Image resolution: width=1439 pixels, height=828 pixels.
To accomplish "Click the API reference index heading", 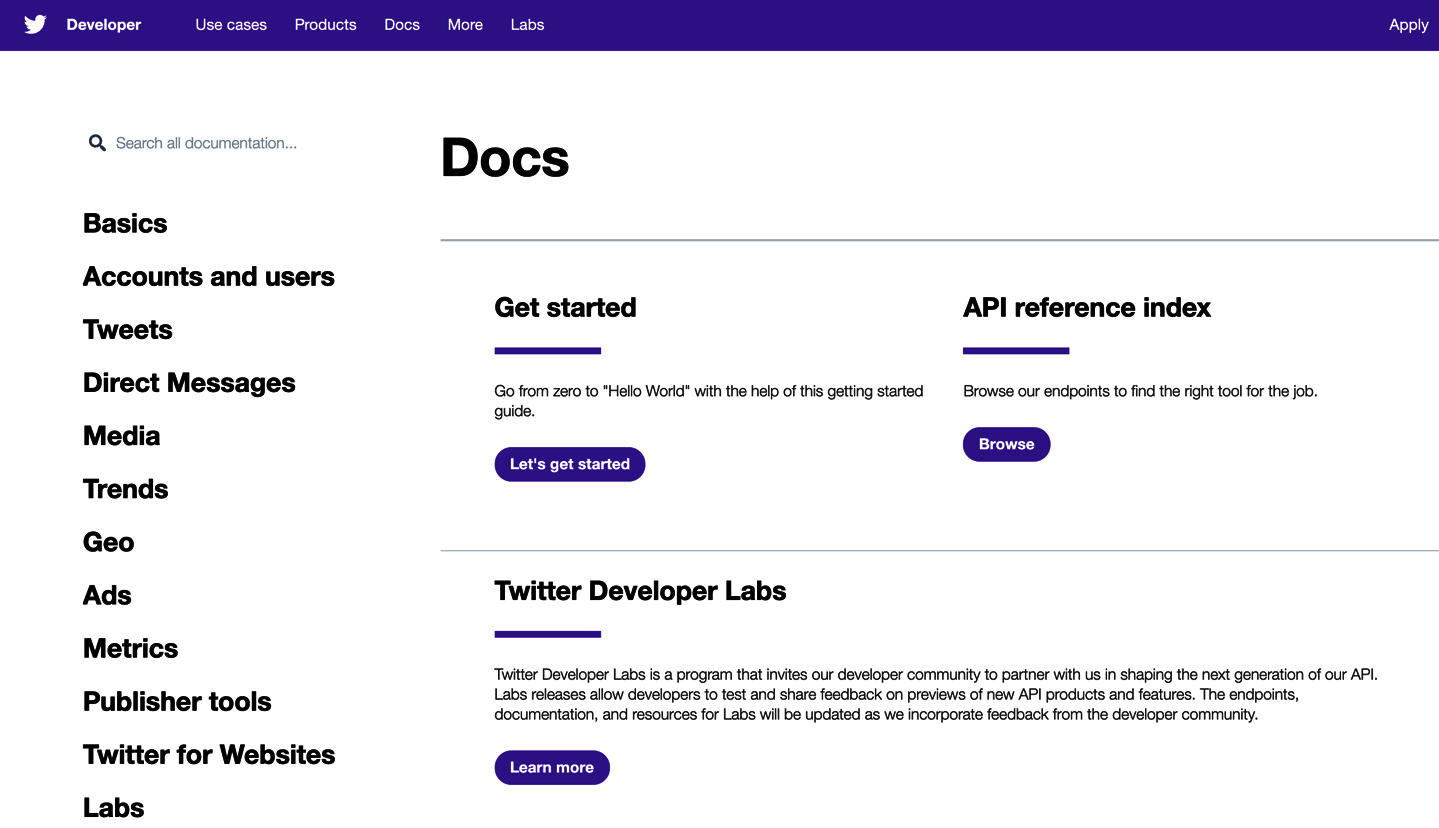I will (1087, 307).
